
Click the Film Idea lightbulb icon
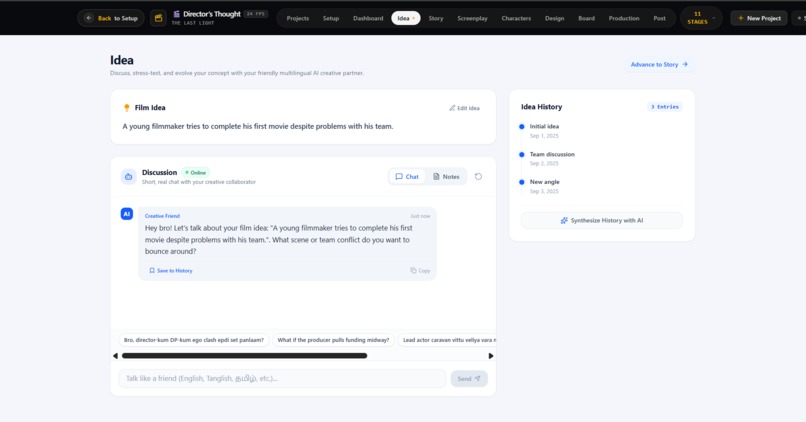pyautogui.click(x=126, y=107)
